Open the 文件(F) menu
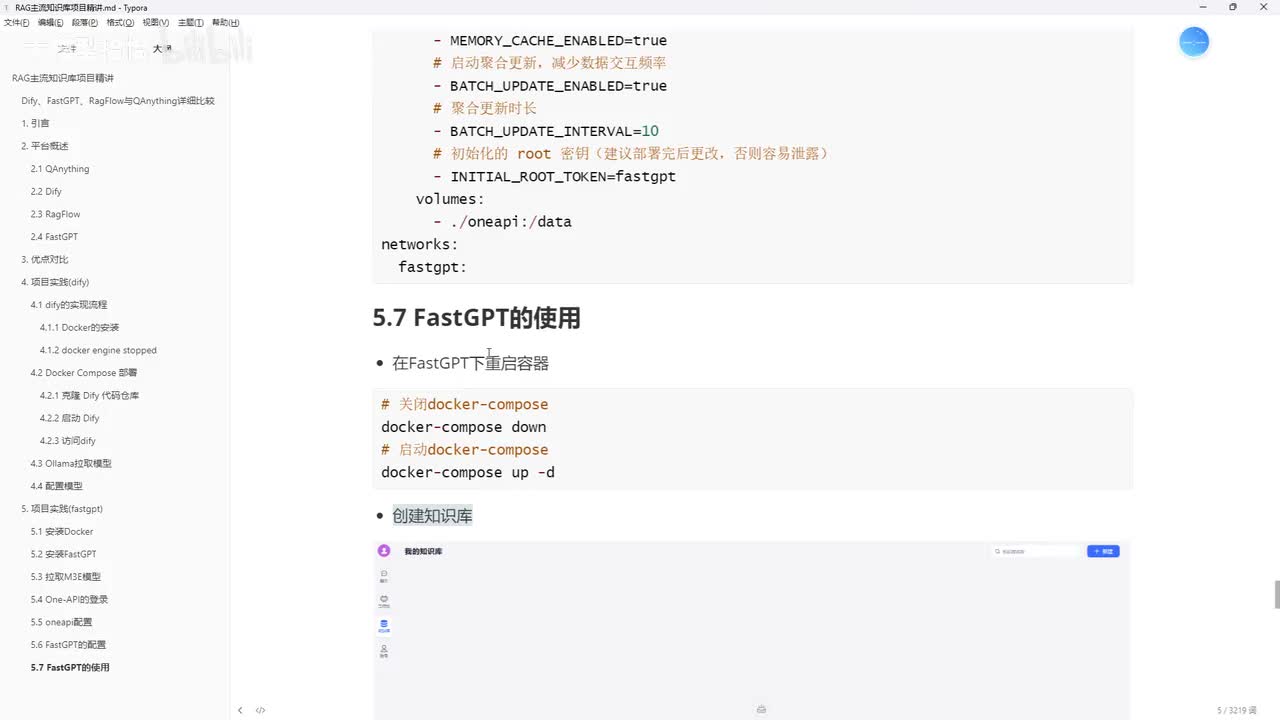 pos(16,22)
